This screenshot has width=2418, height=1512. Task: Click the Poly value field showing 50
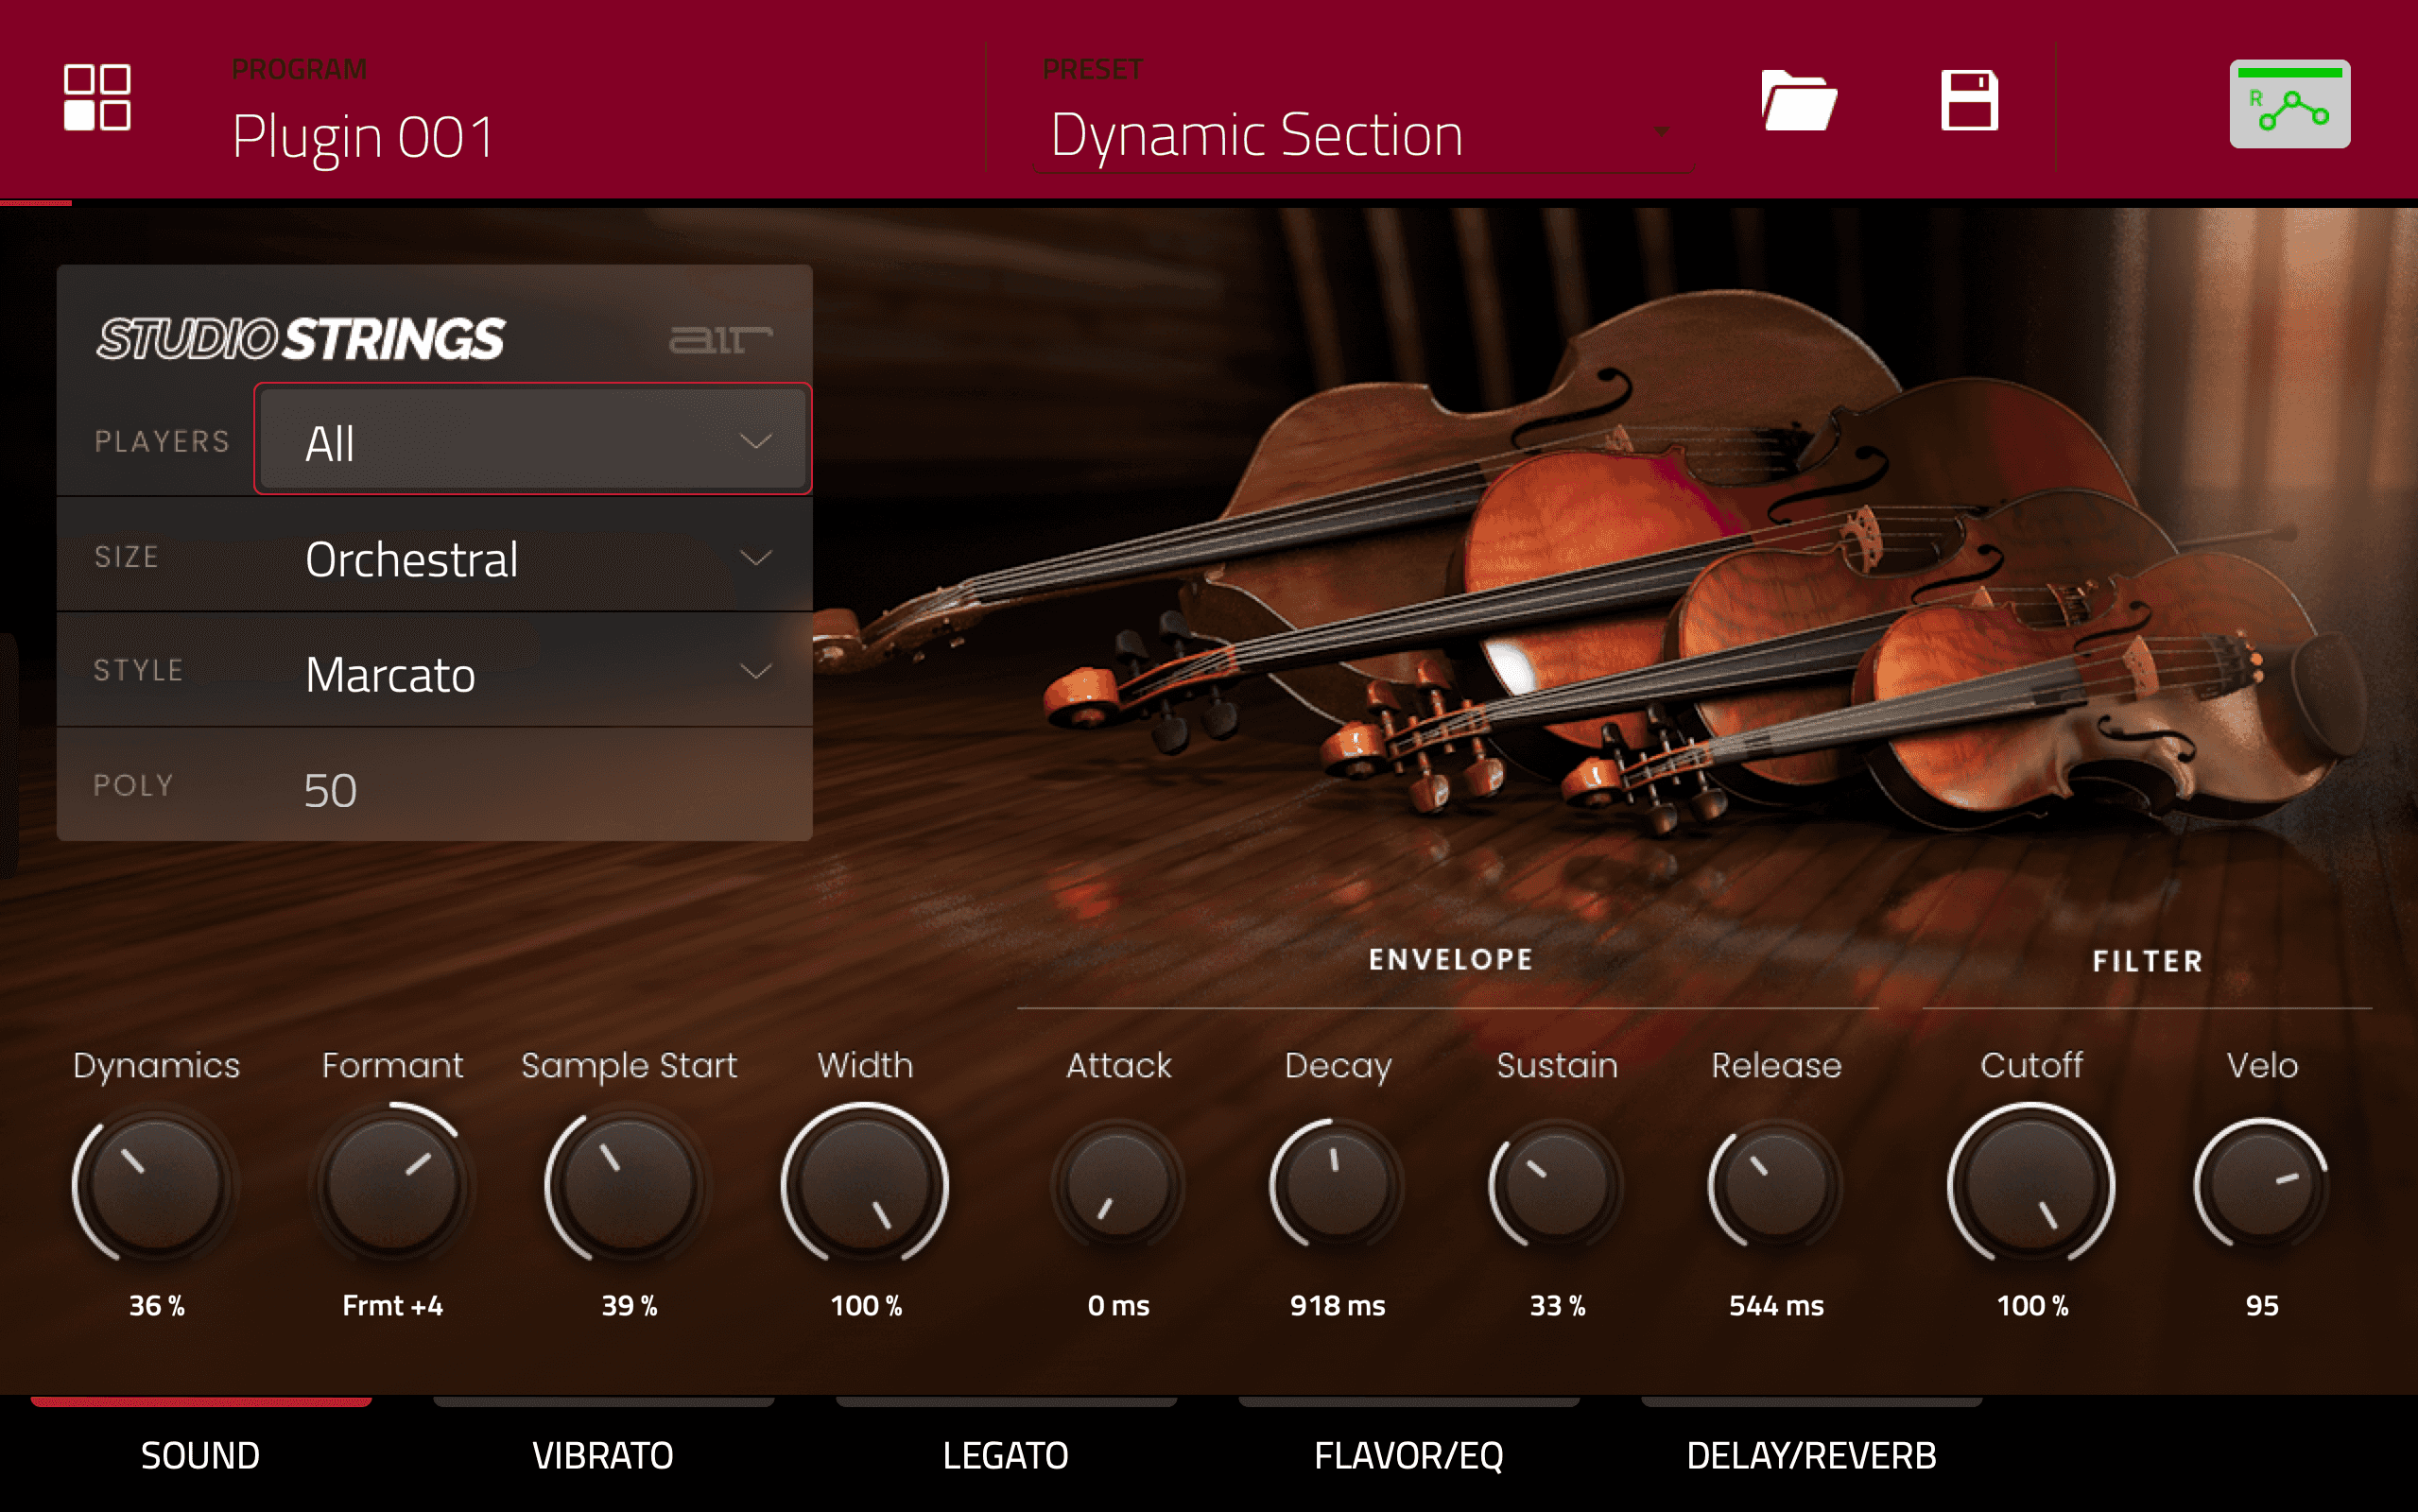click(x=331, y=789)
